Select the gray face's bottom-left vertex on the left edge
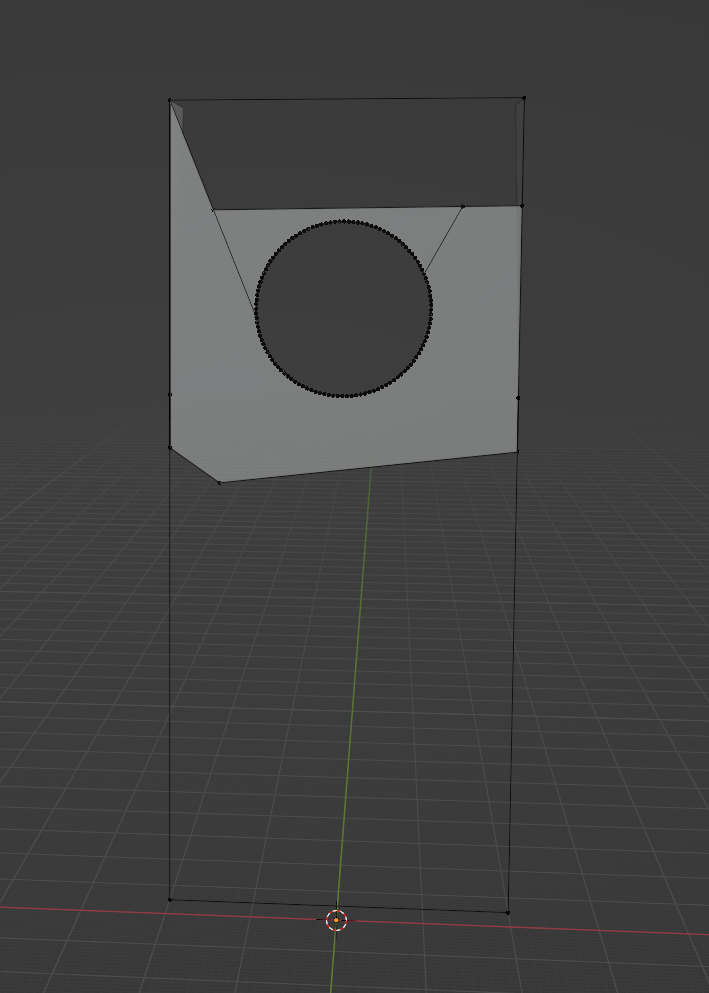709x993 pixels. (x=170, y=448)
